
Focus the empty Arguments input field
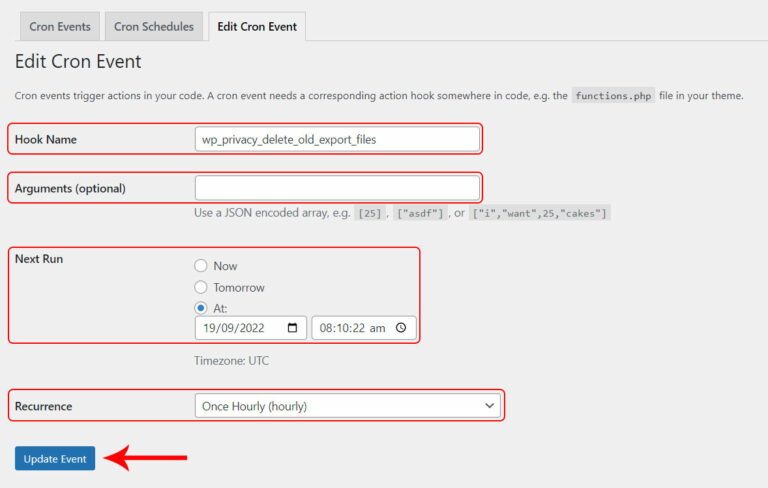(337, 188)
